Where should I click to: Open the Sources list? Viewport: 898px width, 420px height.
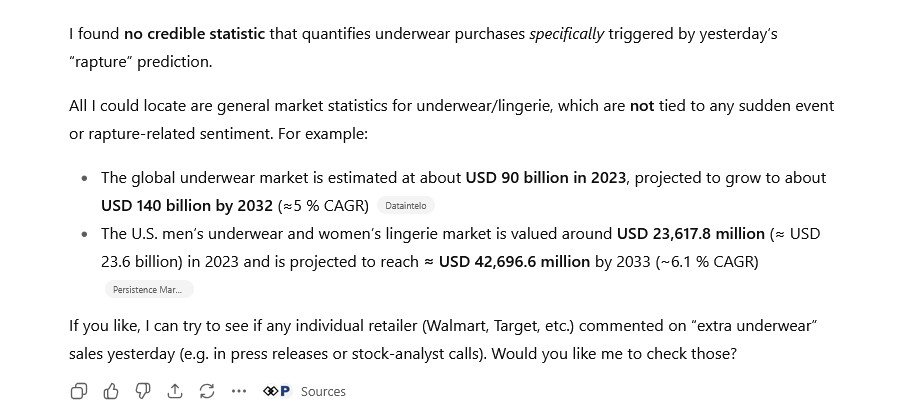click(x=323, y=392)
